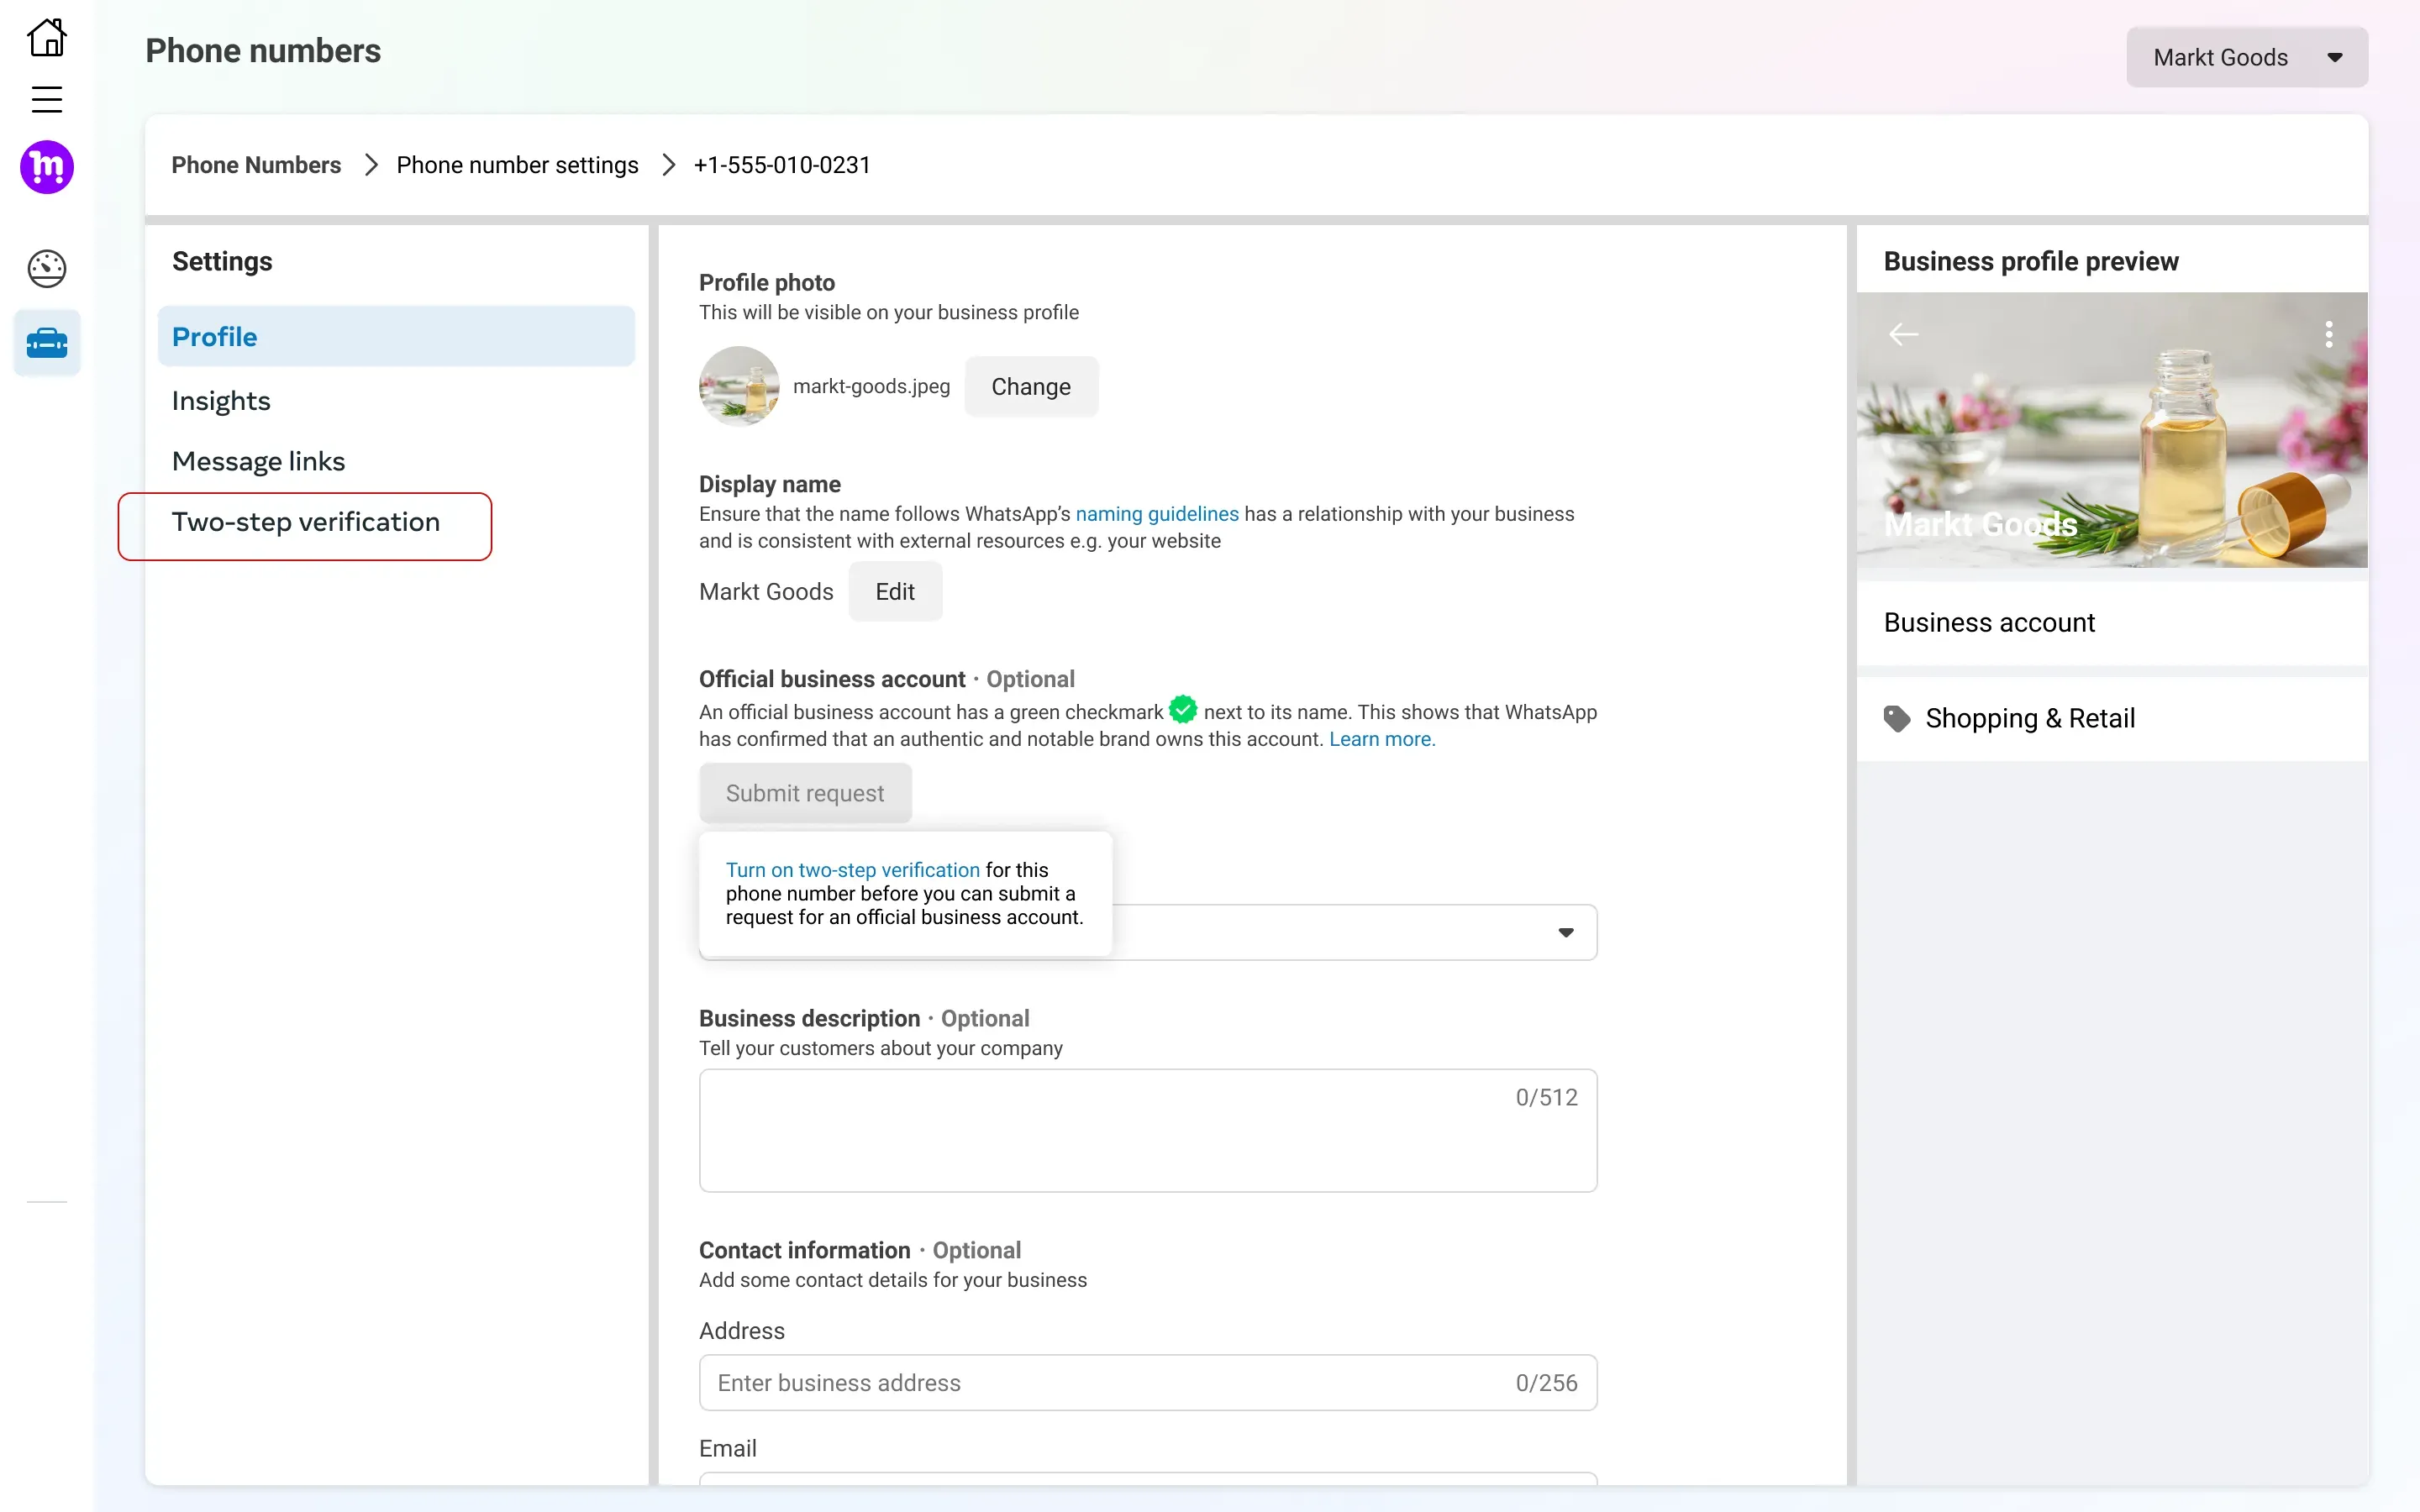Click the Change button for profile photo
The height and width of the screenshot is (1512, 2420).
point(1029,385)
